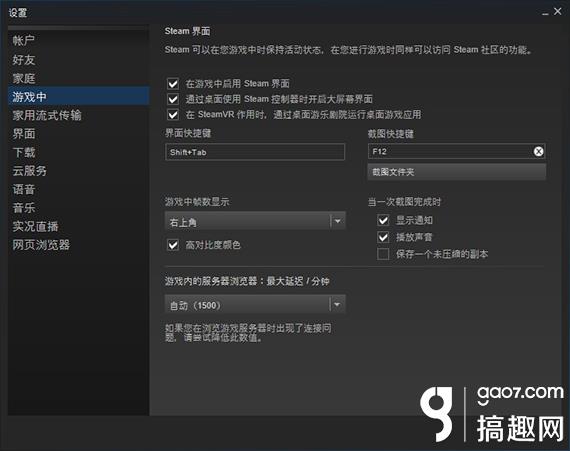570x451 pixels.
Task: Toggle 通过桌面使用 Steam 控制器时开启大屏幕界面 checkbox
Action: (x=173, y=99)
